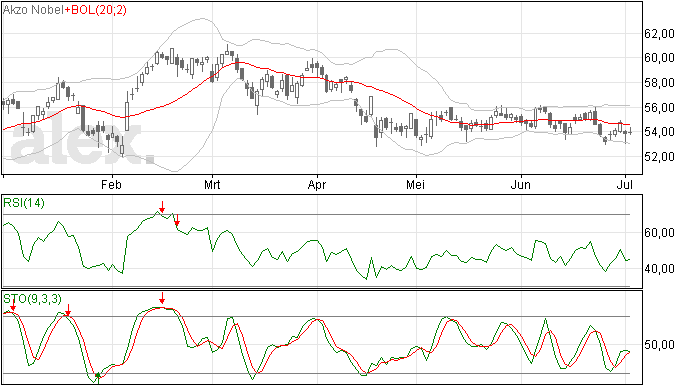Click the 56,00 price axis label
The width and height of the screenshot is (690, 387).
pos(659,107)
